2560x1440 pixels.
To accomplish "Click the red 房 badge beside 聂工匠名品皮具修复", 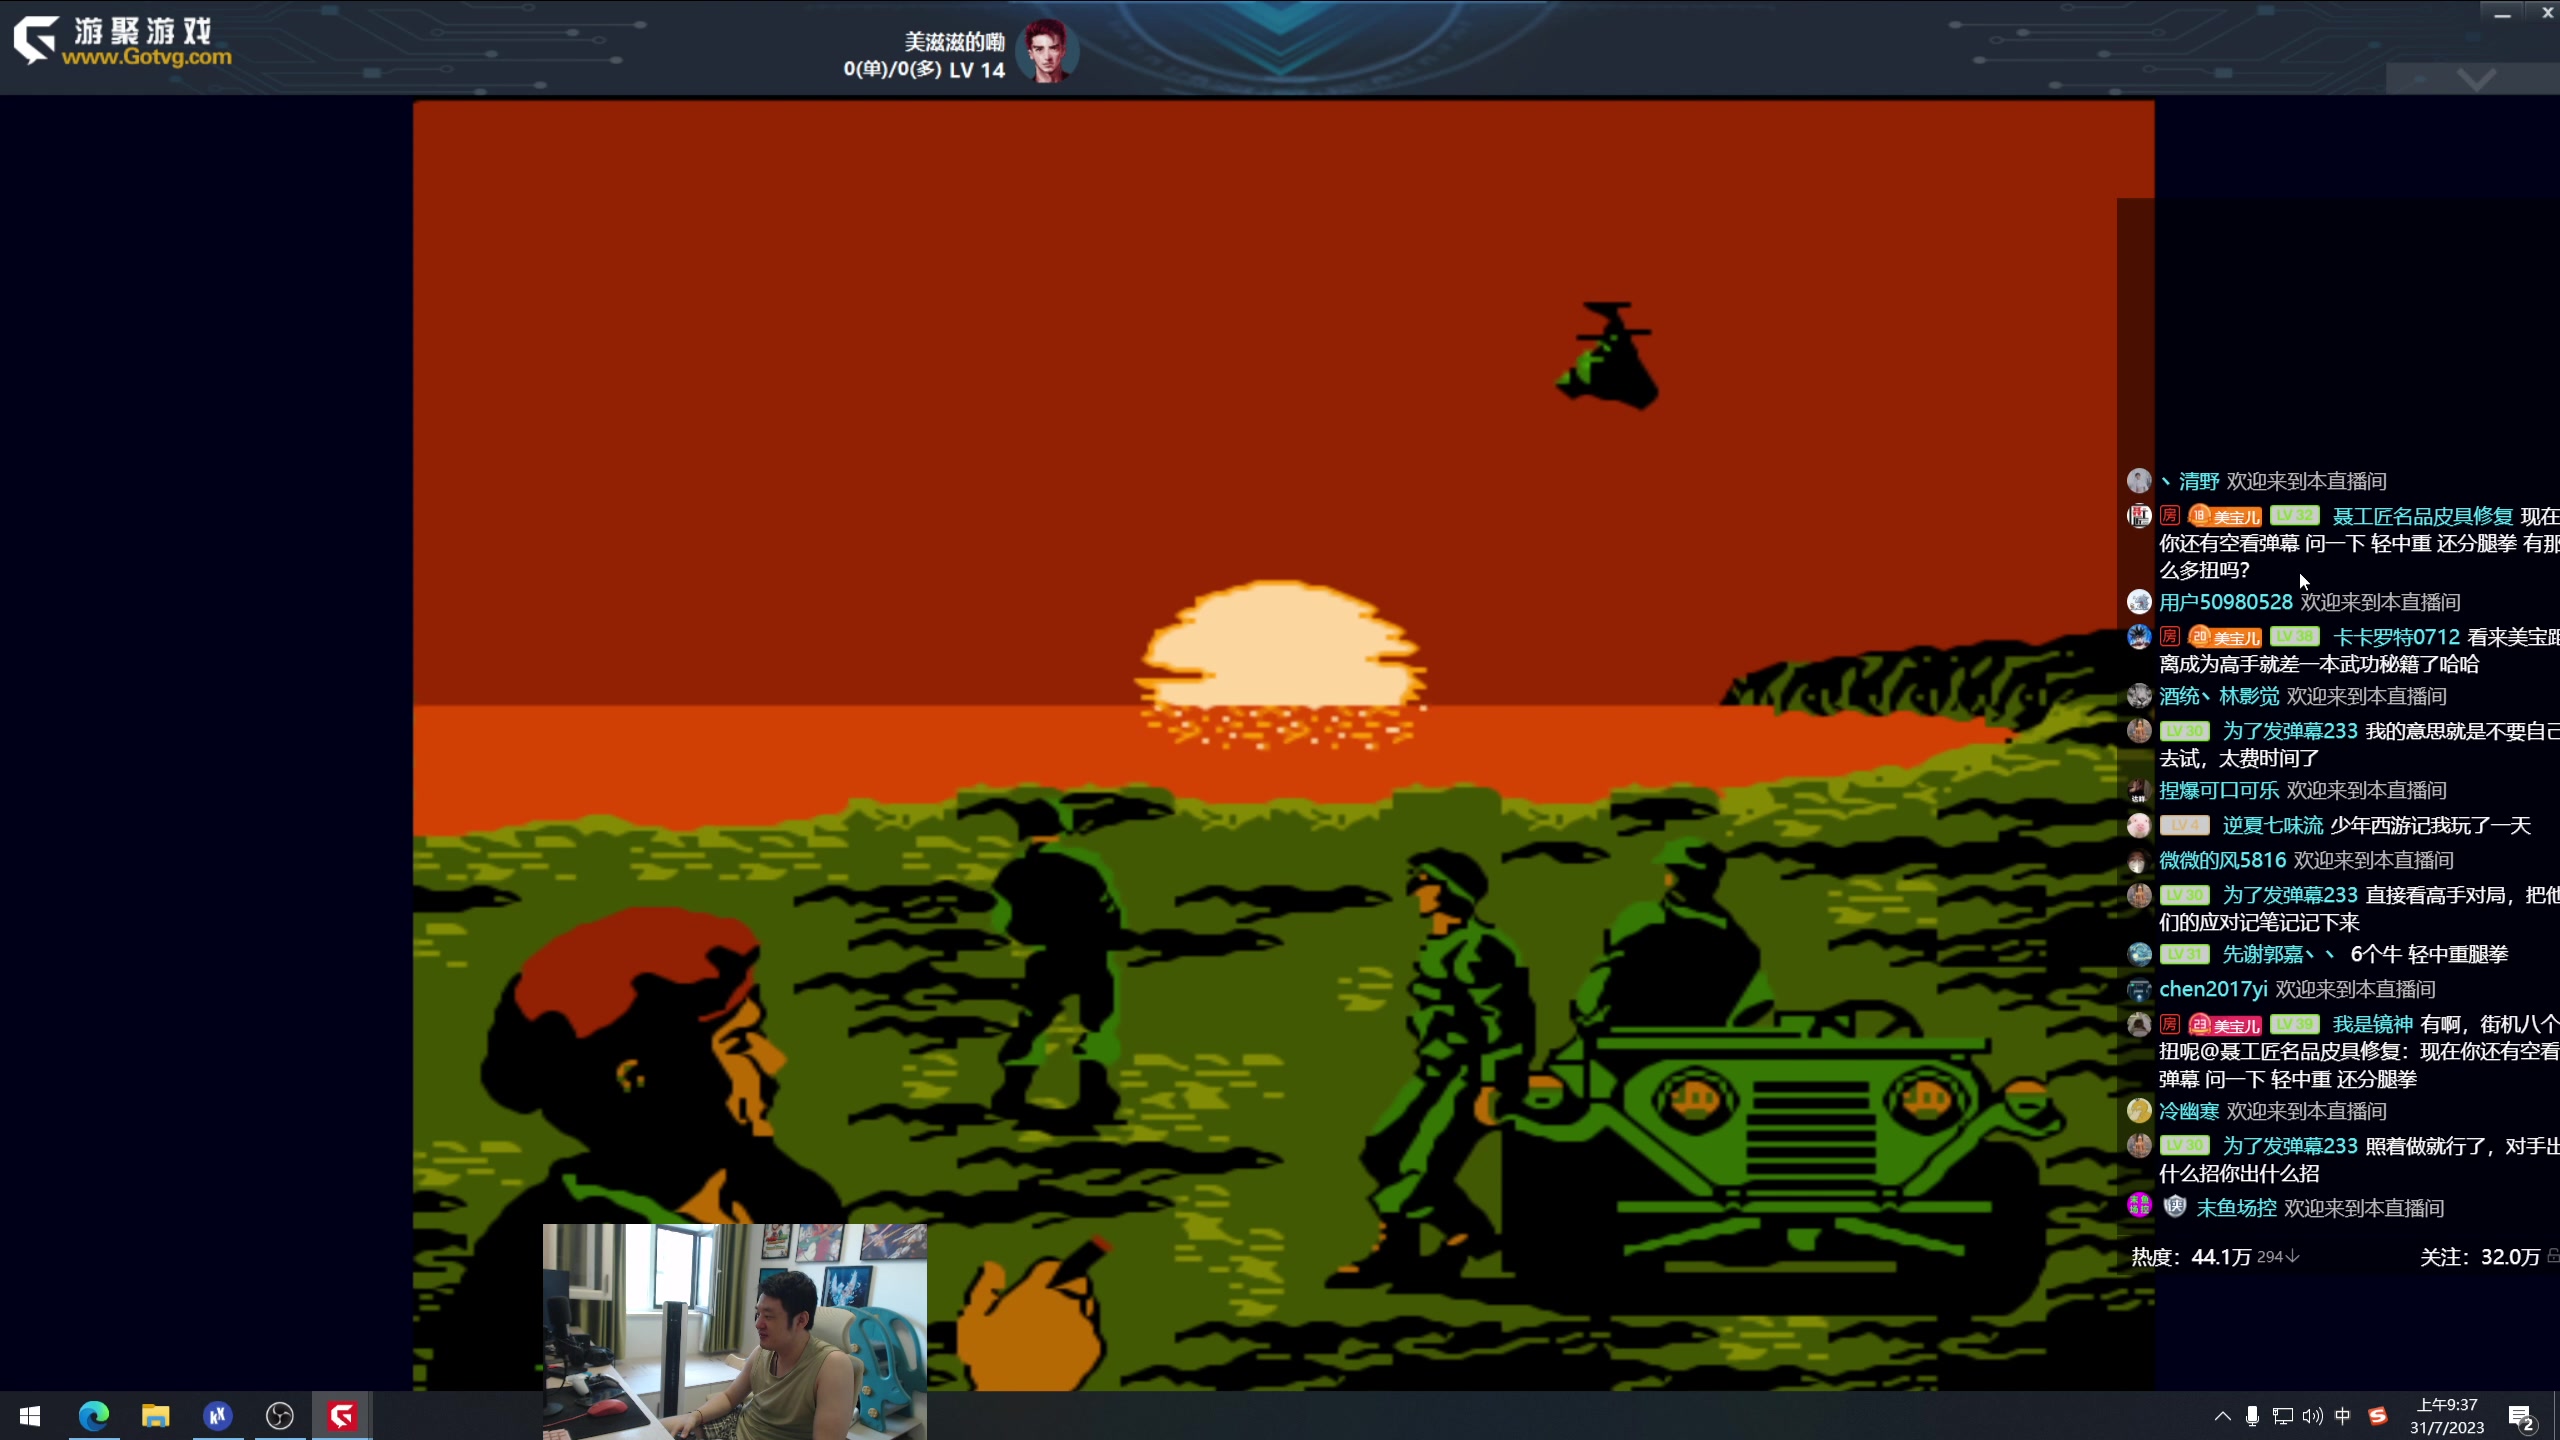I will coord(2169,516).
